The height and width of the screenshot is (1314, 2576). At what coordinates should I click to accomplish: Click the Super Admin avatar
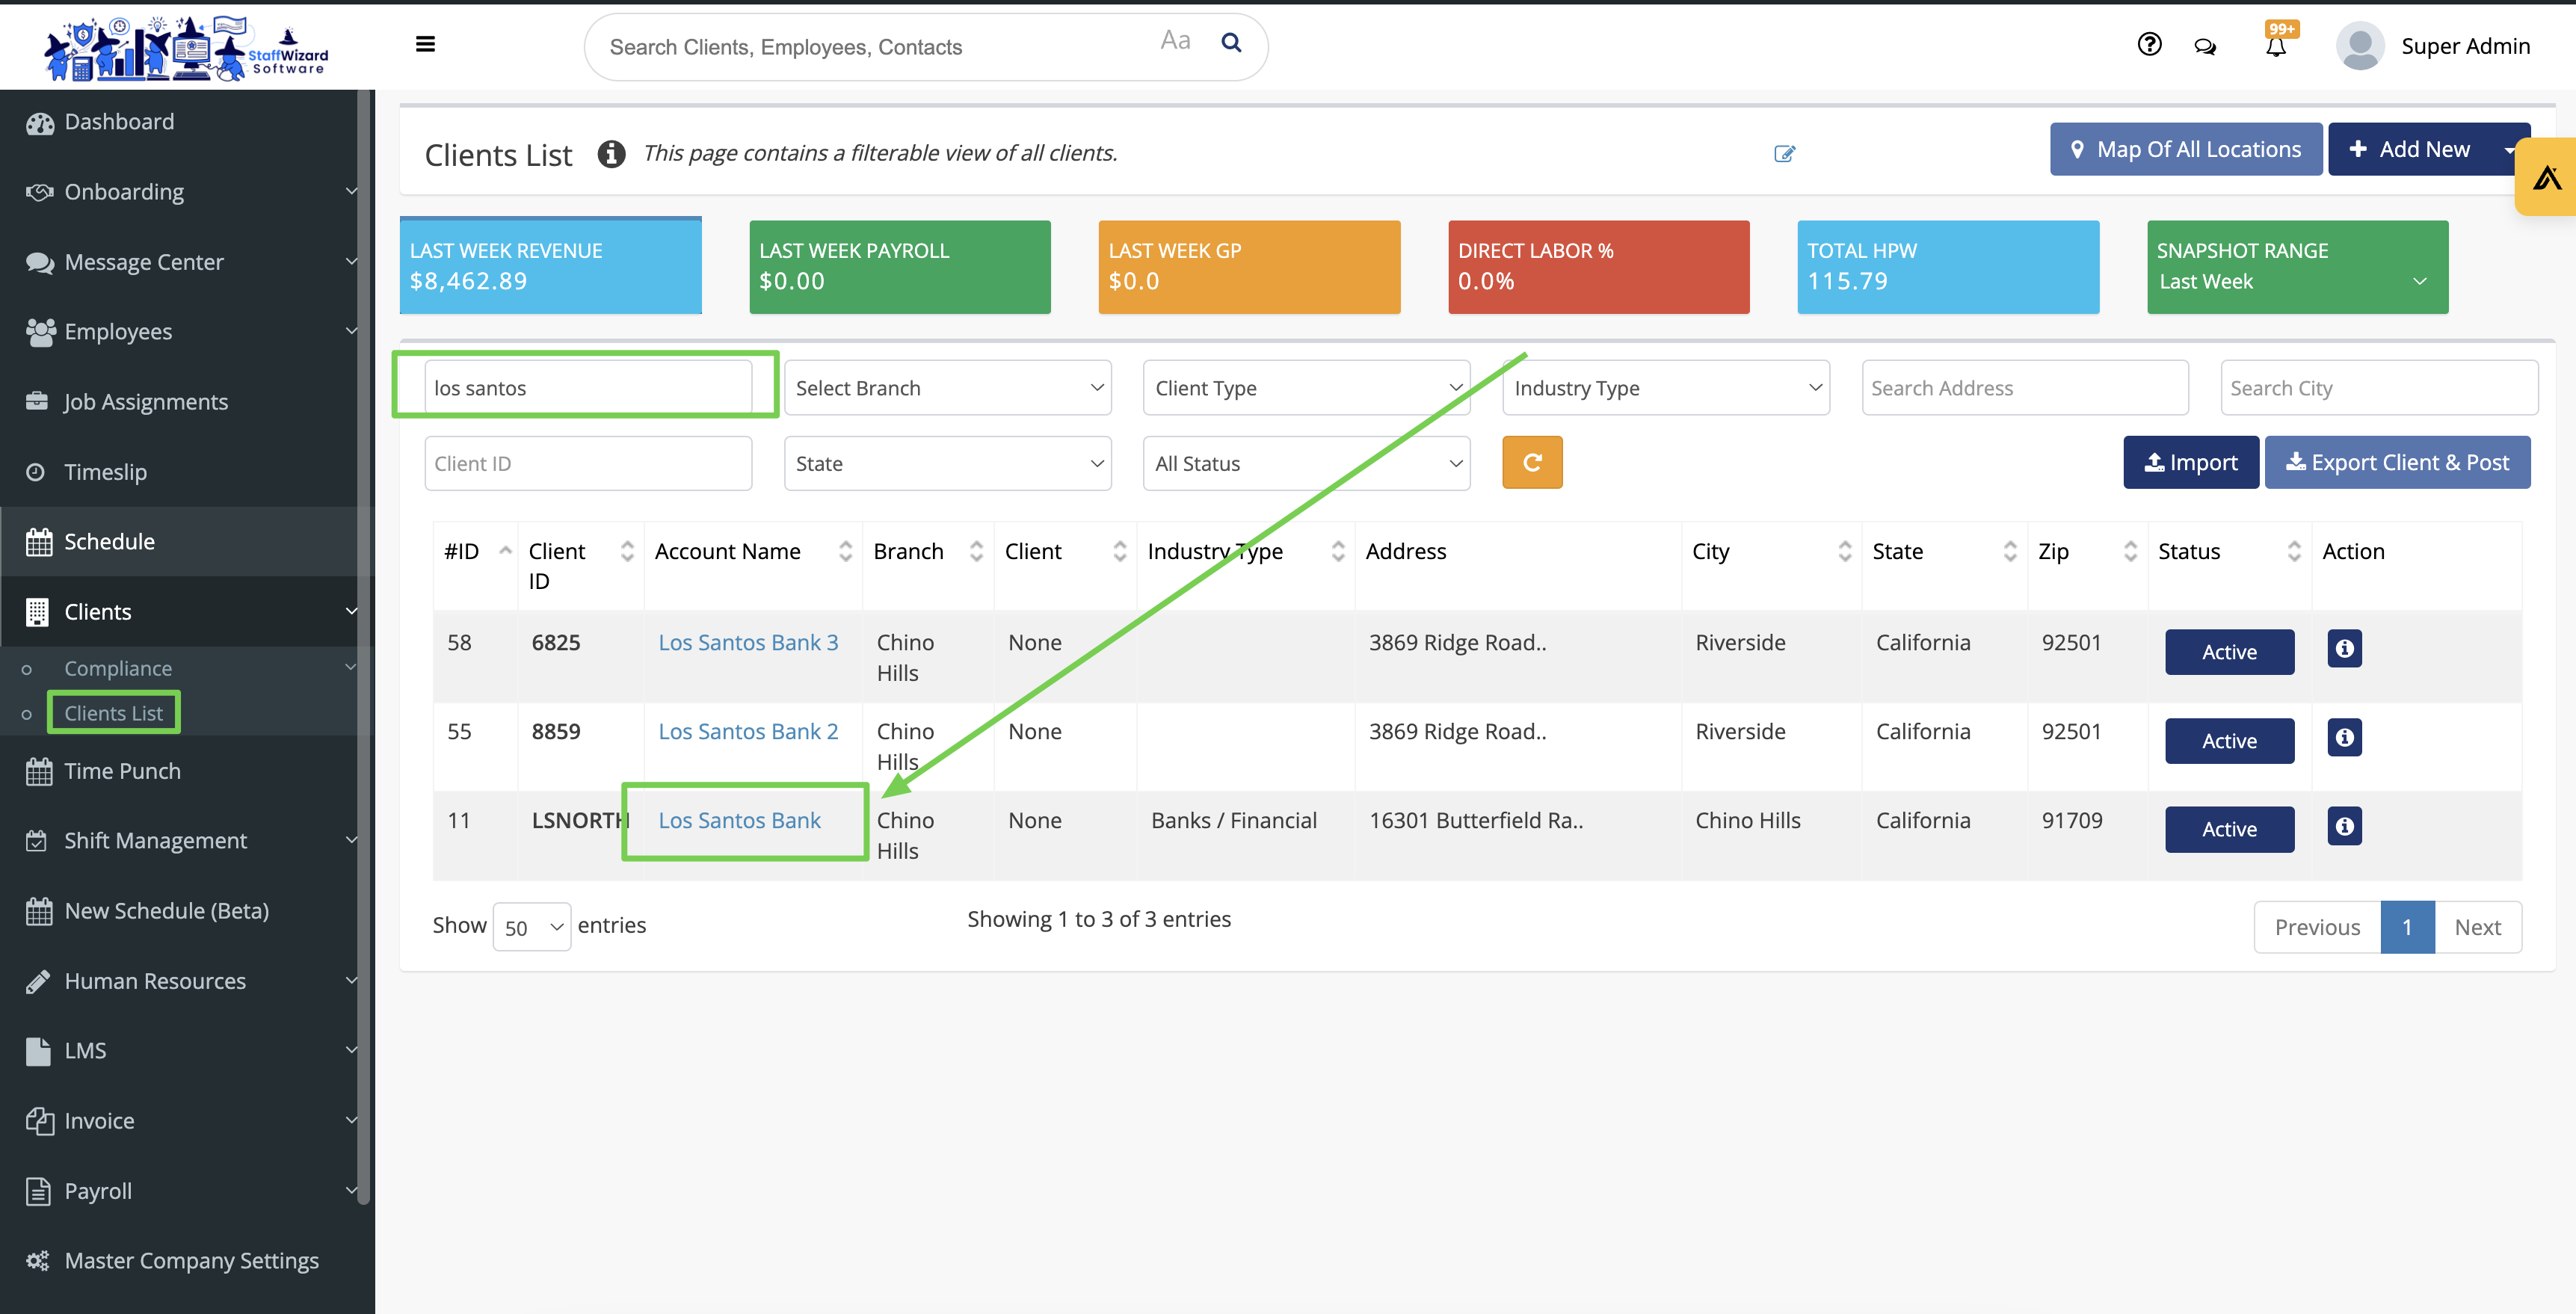coord(2360,46)
